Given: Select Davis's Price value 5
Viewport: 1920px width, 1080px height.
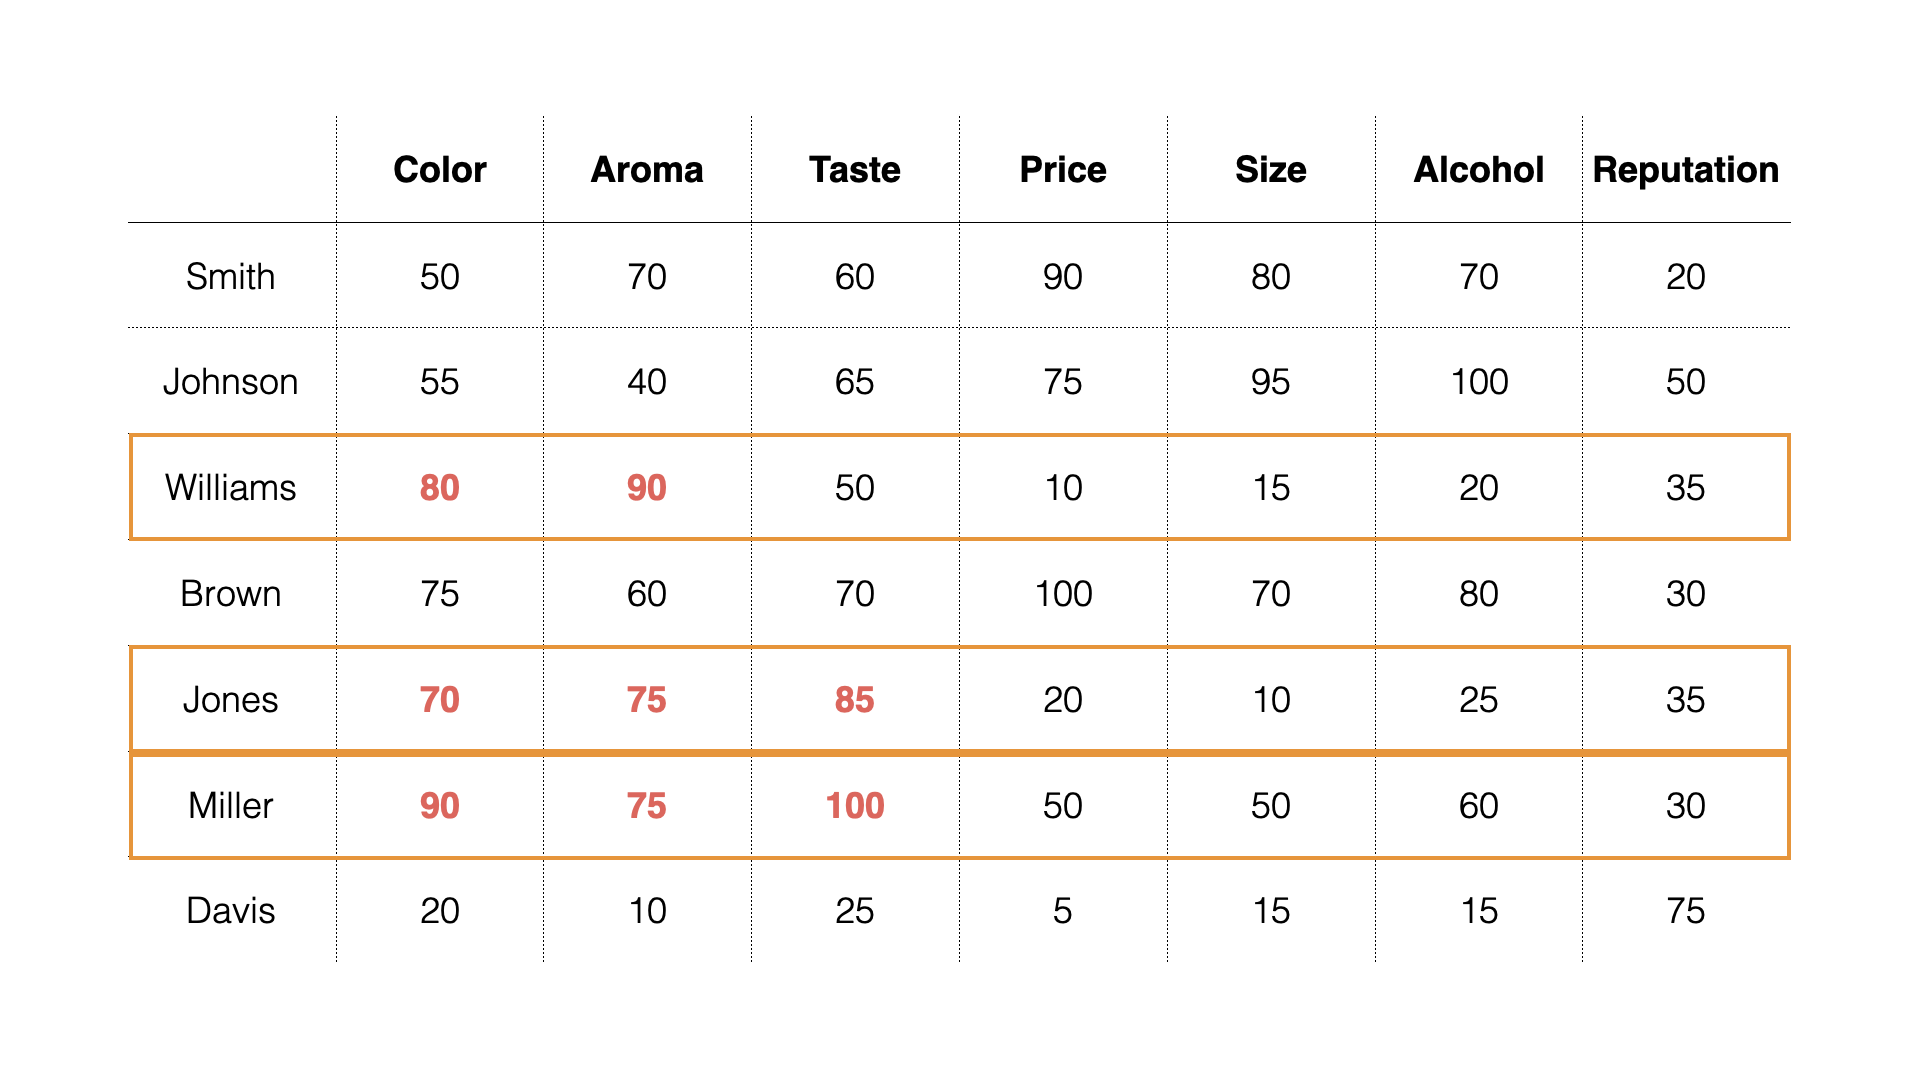Looking at the screenshot, I should click(1063, 911).
